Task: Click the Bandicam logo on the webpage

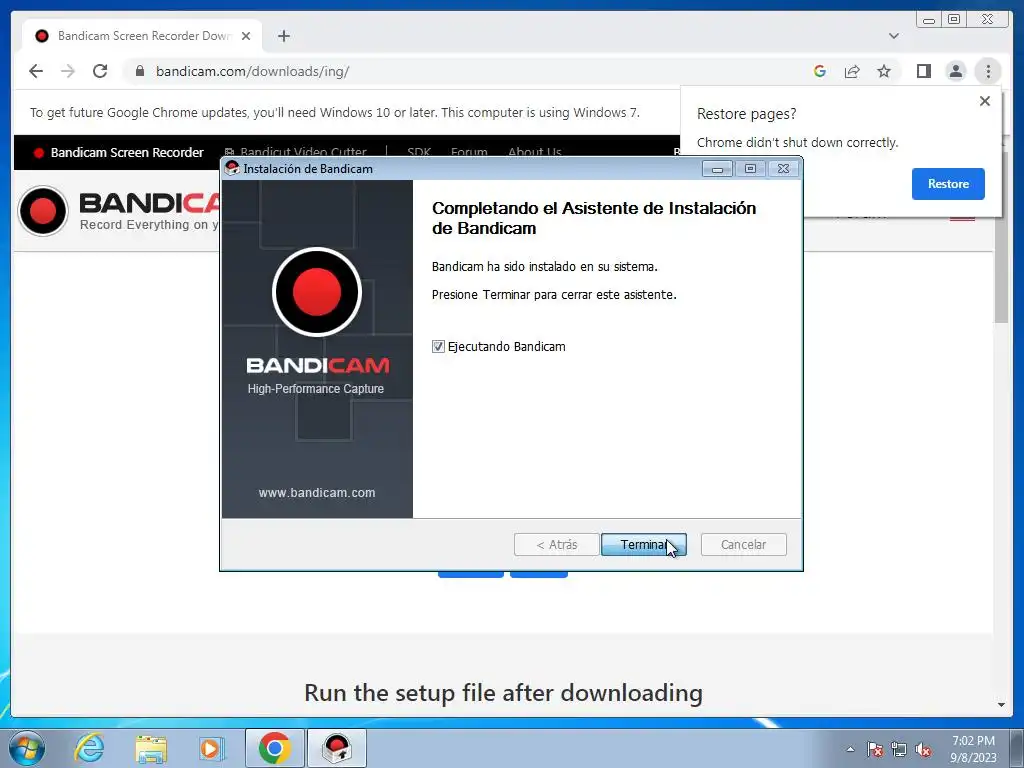Action: [x=119, y=211]
